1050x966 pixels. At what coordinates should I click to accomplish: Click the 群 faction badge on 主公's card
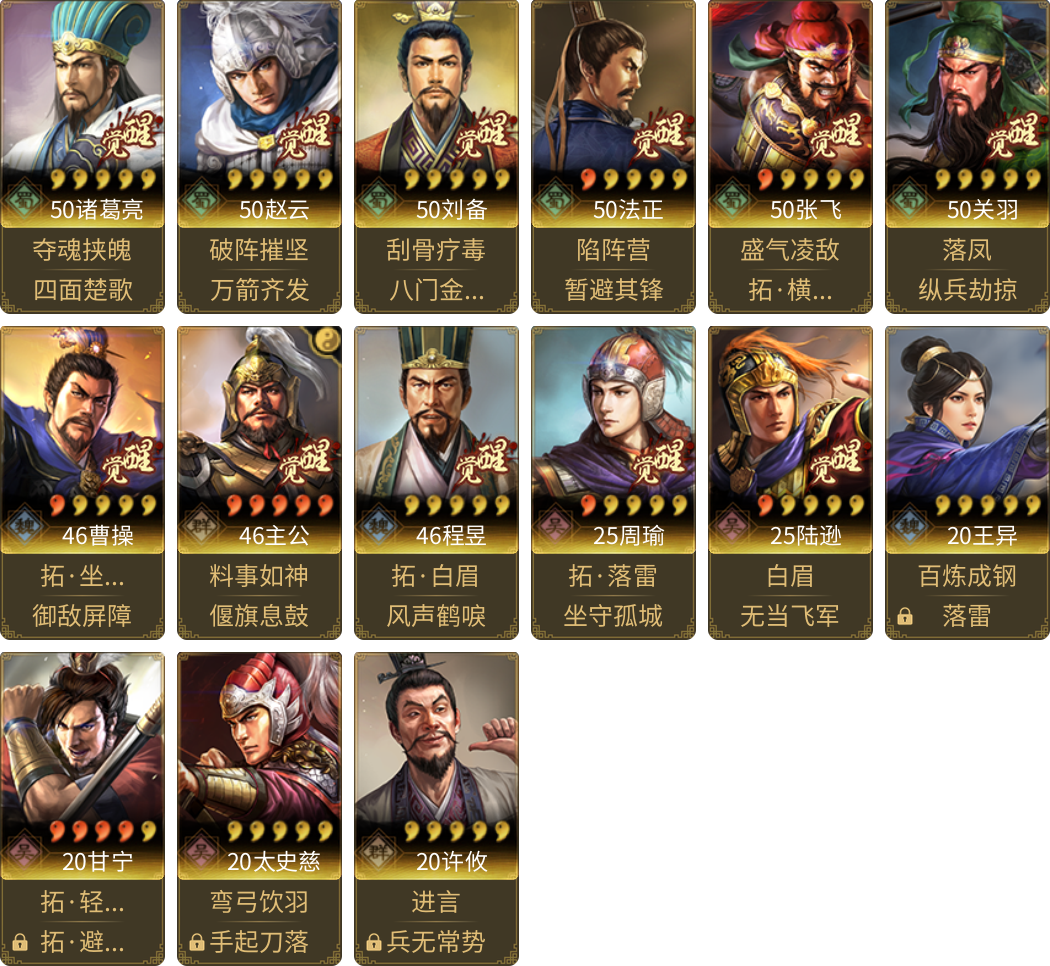click(x=200, y=526)
